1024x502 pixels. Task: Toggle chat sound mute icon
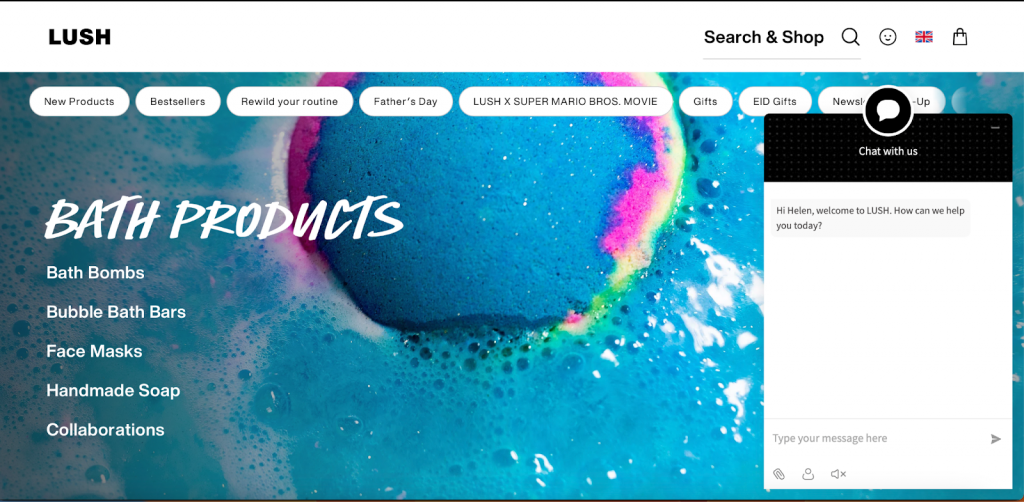(x=838, y=474)
